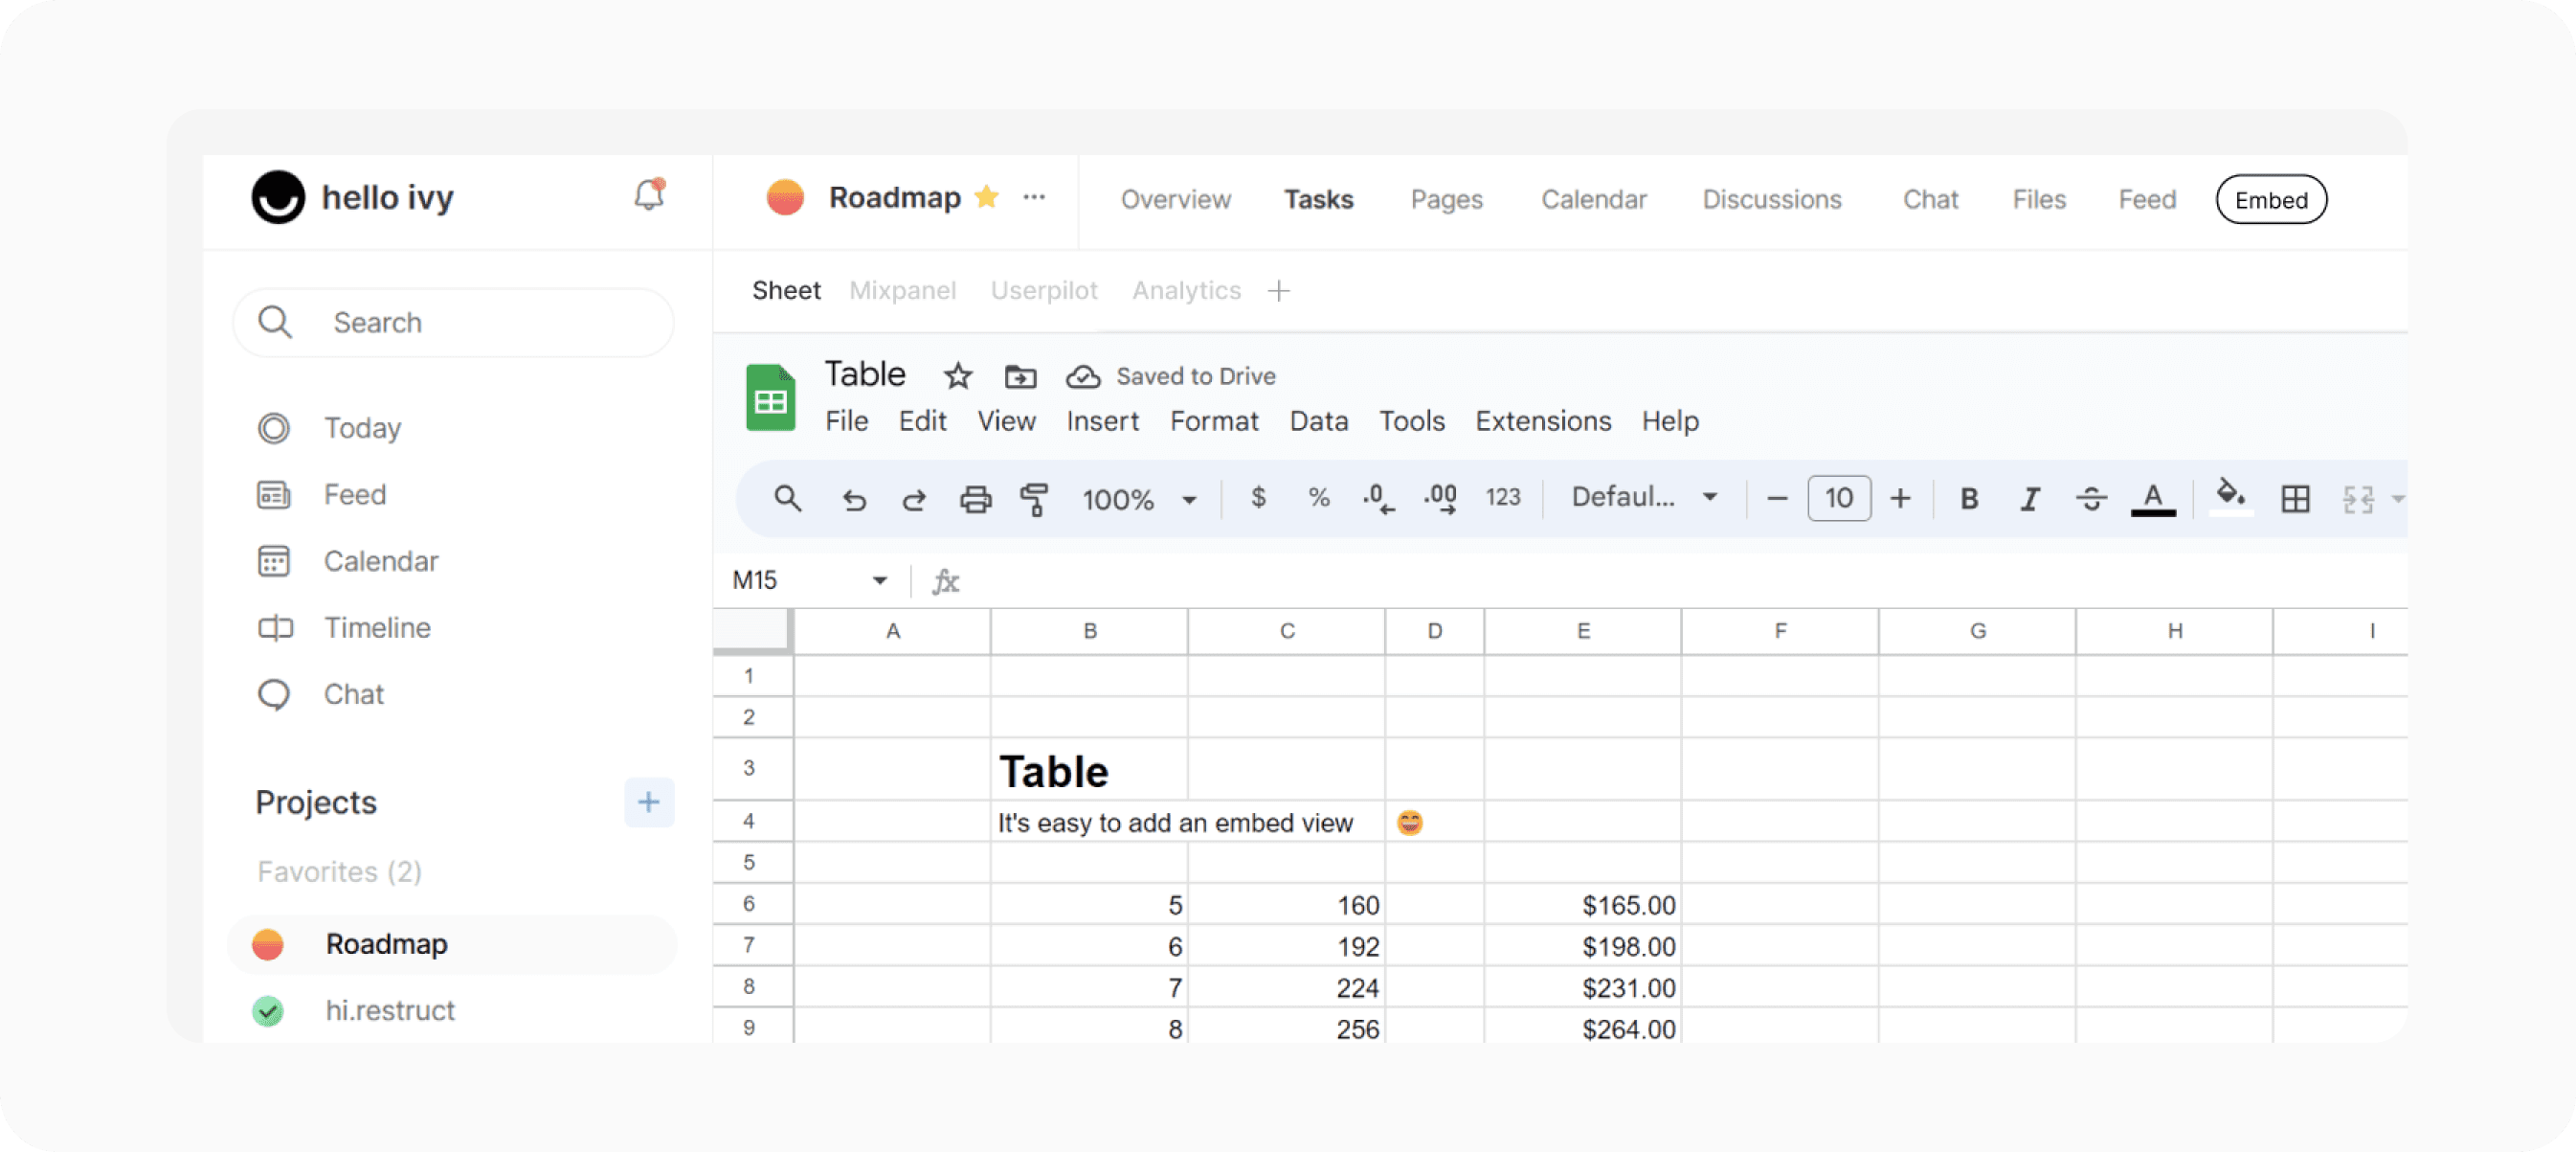Expand the M15 name box dropdown
The image size is (2576, 1152).
[x=879, y=581]
